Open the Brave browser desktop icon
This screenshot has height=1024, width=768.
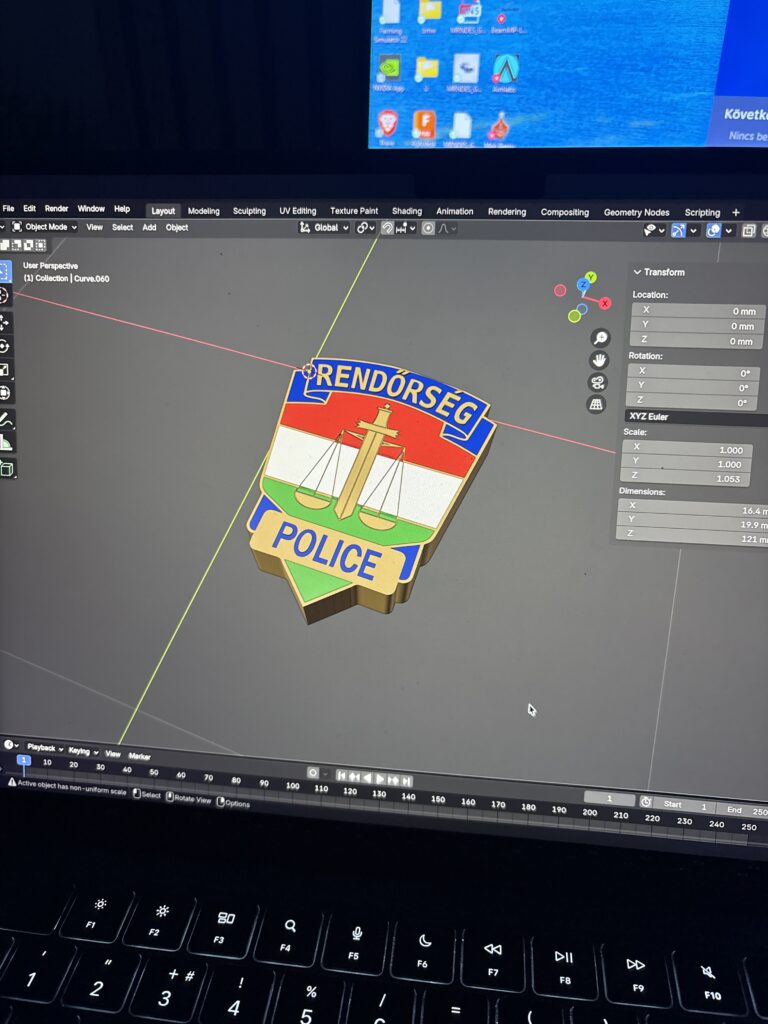pos(387,123)
